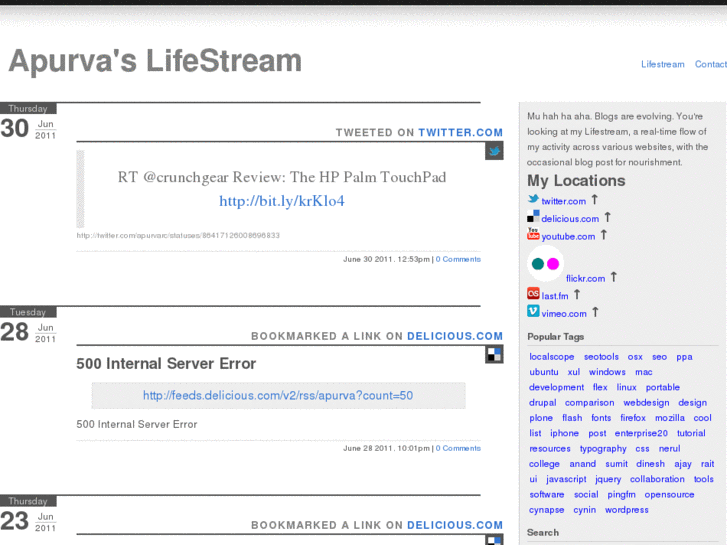Screen dimensions: 727x545
Task: Click the up arrow next to flickr.com
Action: click(x=613, y=277)
